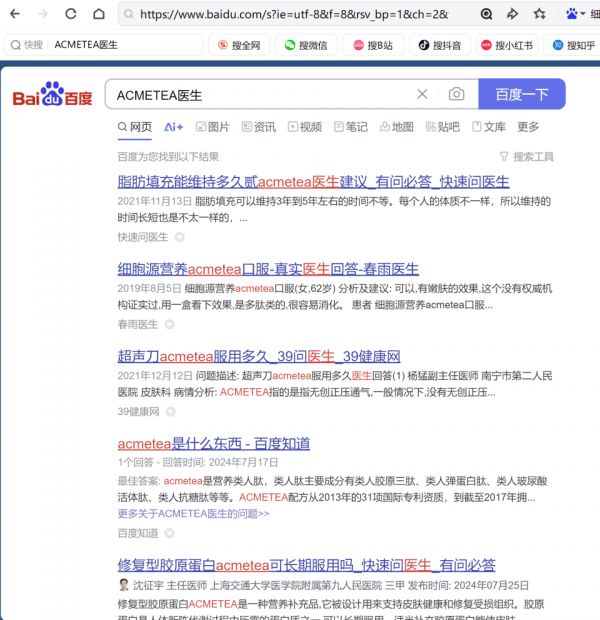Switch to the 视频 tab
Screen dimensions: 600x620
305,127
